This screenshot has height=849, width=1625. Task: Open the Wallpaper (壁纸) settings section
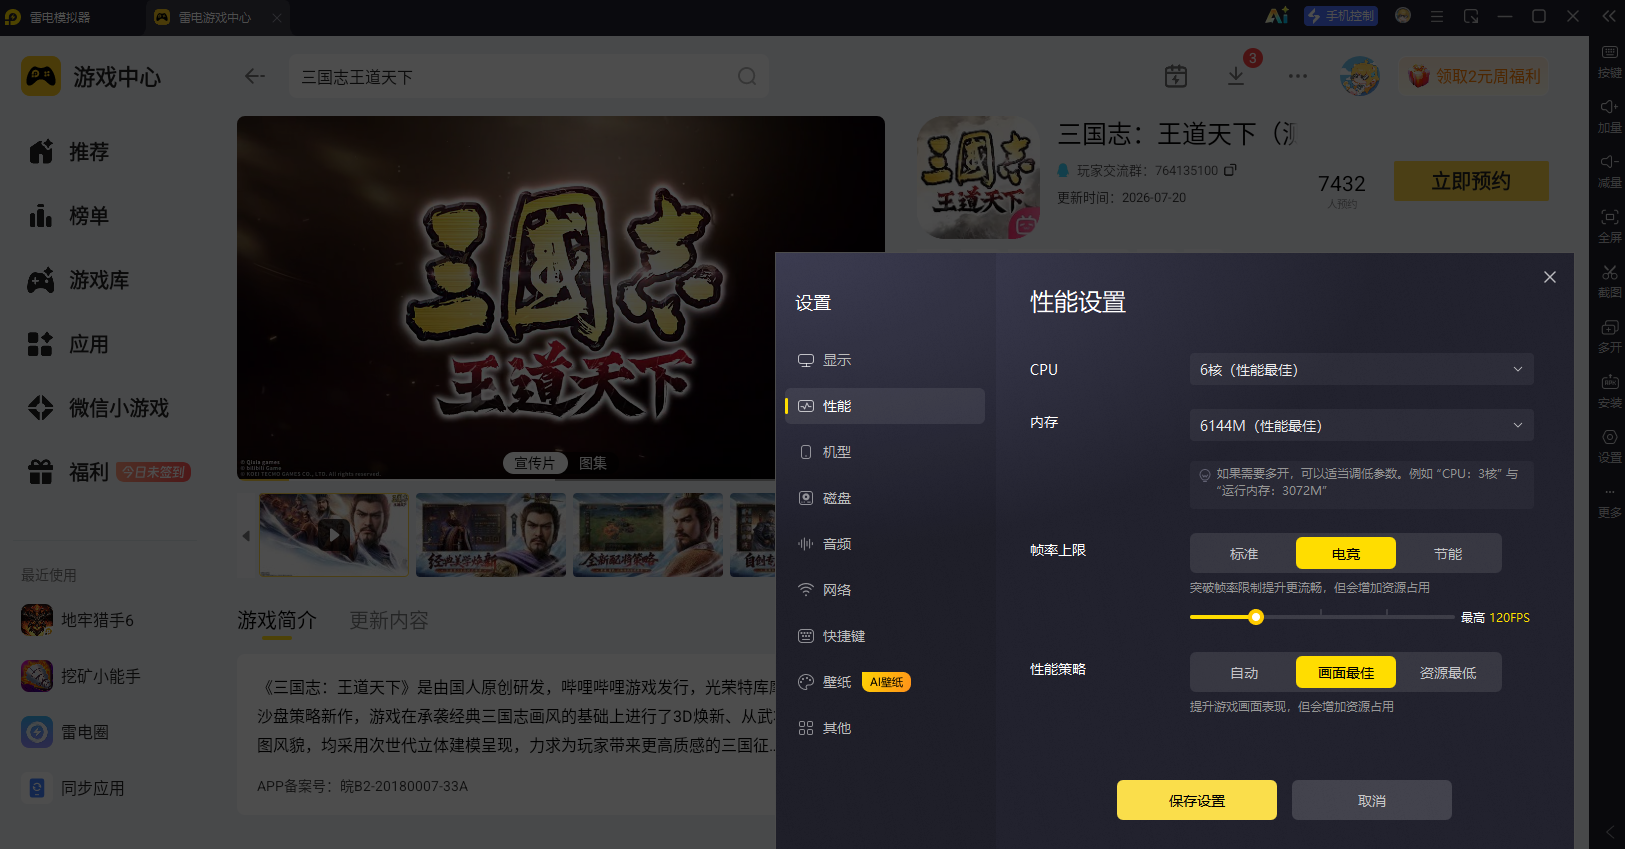pyautogui.click(x=885, y=682)
